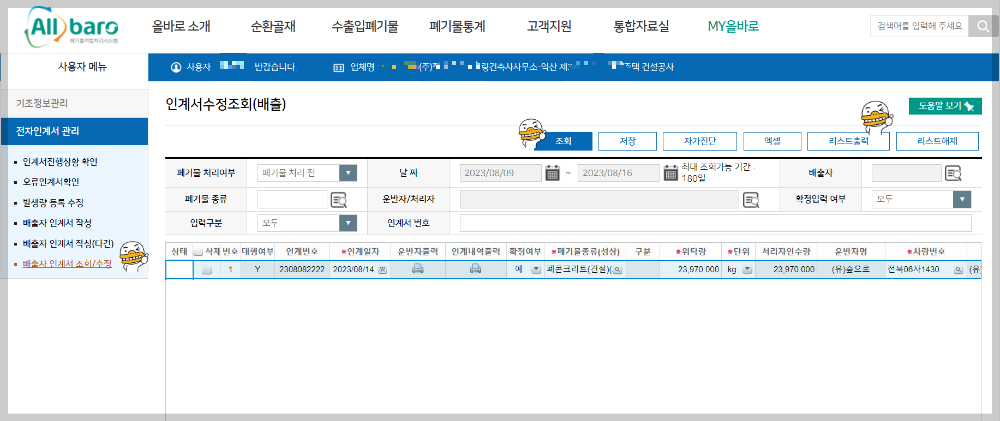Viewport: 1000px width, 421px height.
Task: Open the 수출입폐기물 menu
Action: click(365, 27)
